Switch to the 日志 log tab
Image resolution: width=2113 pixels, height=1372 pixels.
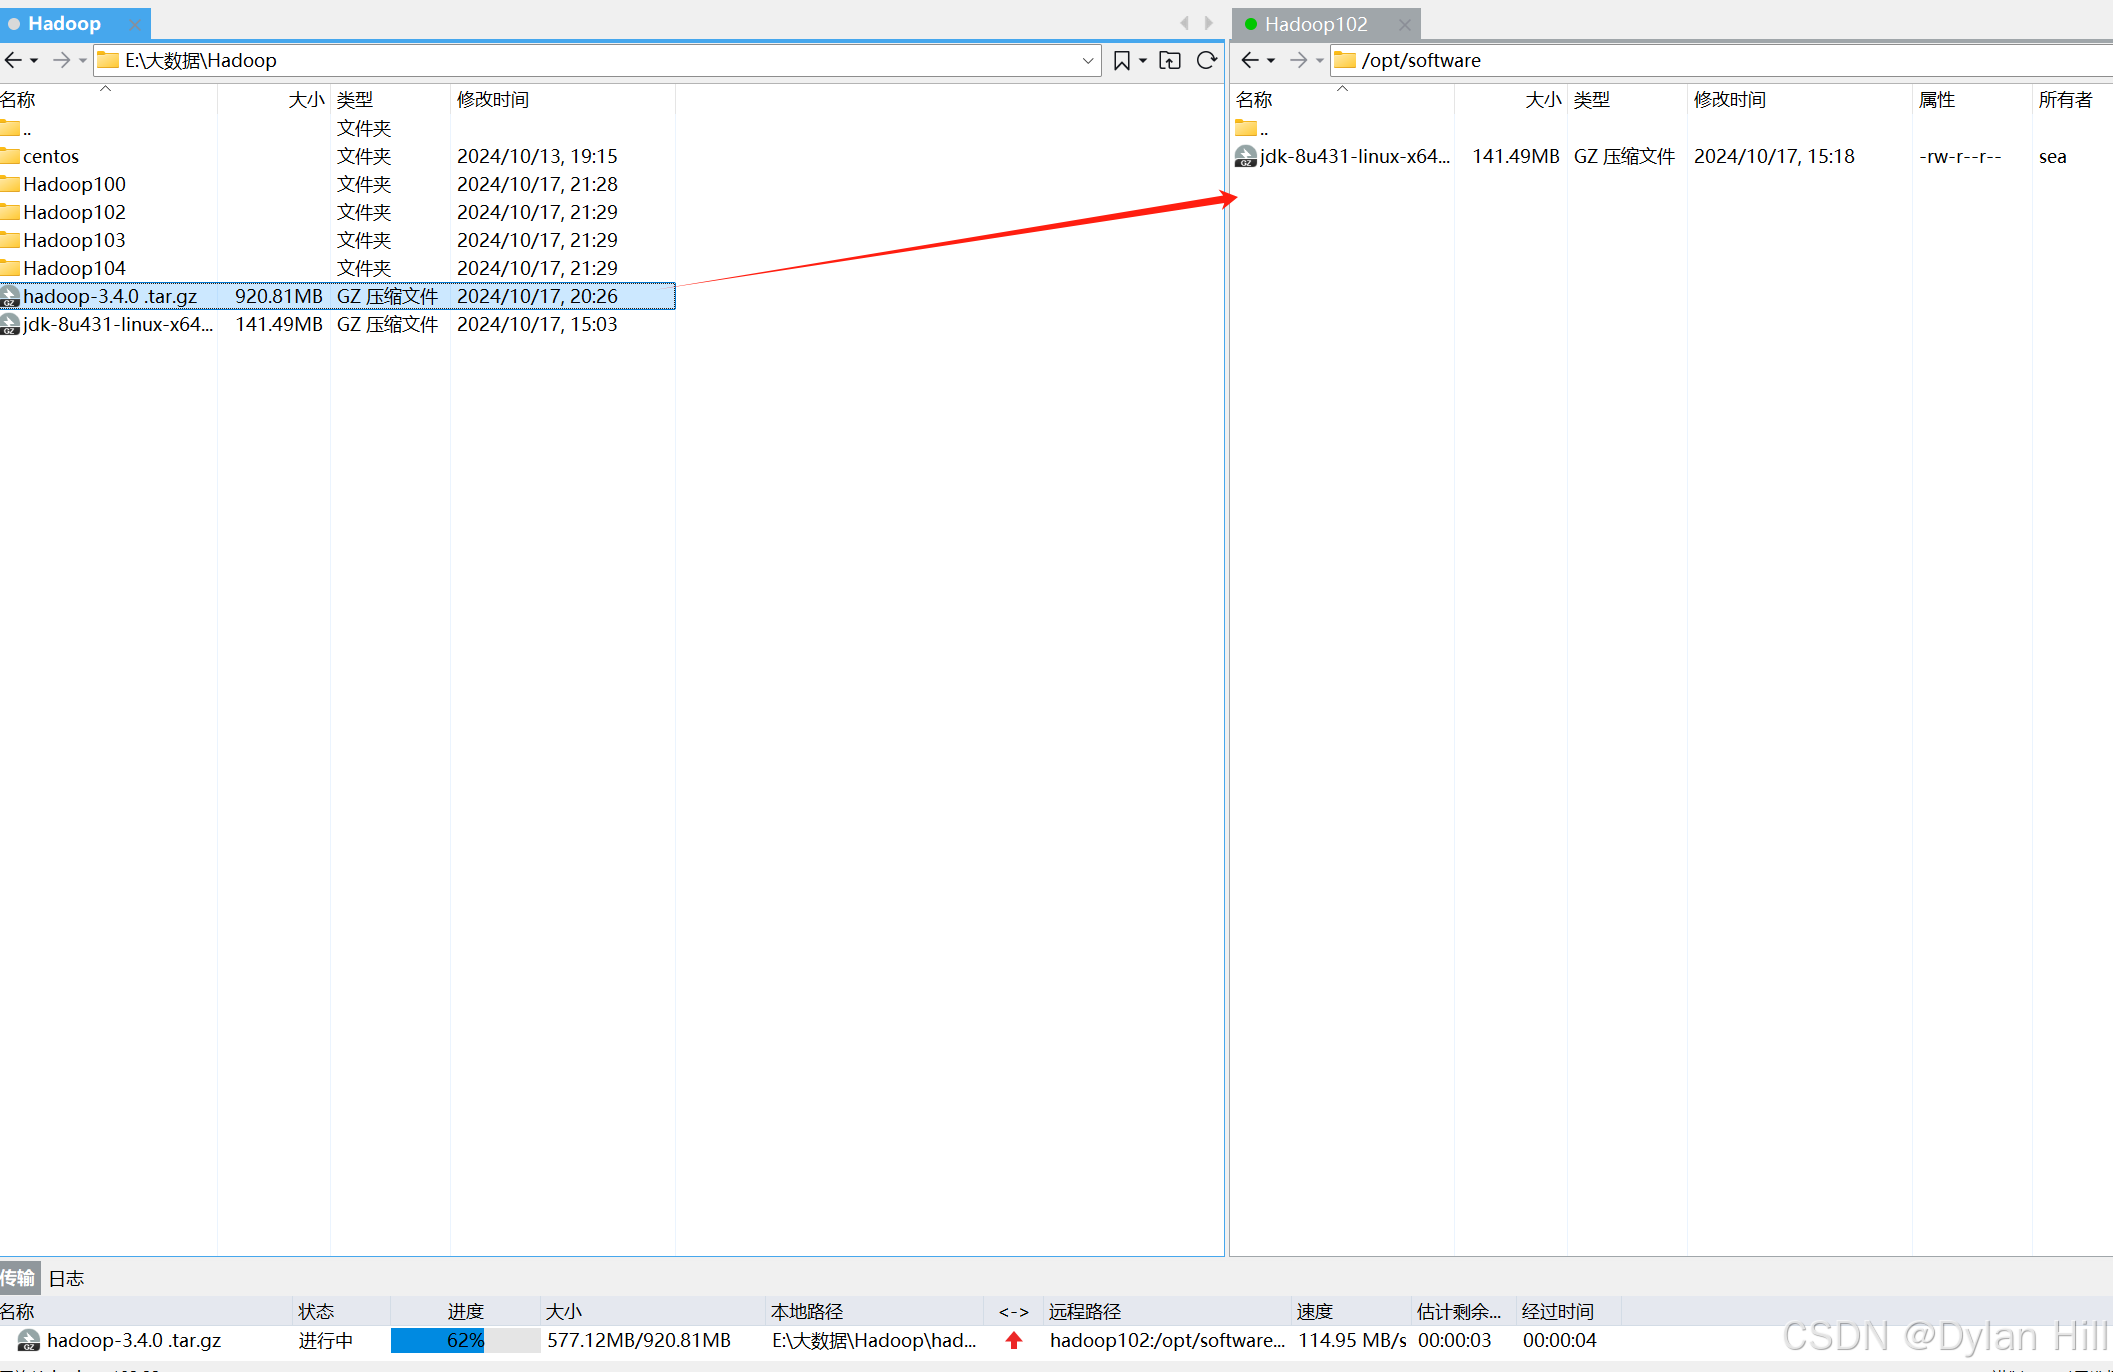66,1278
